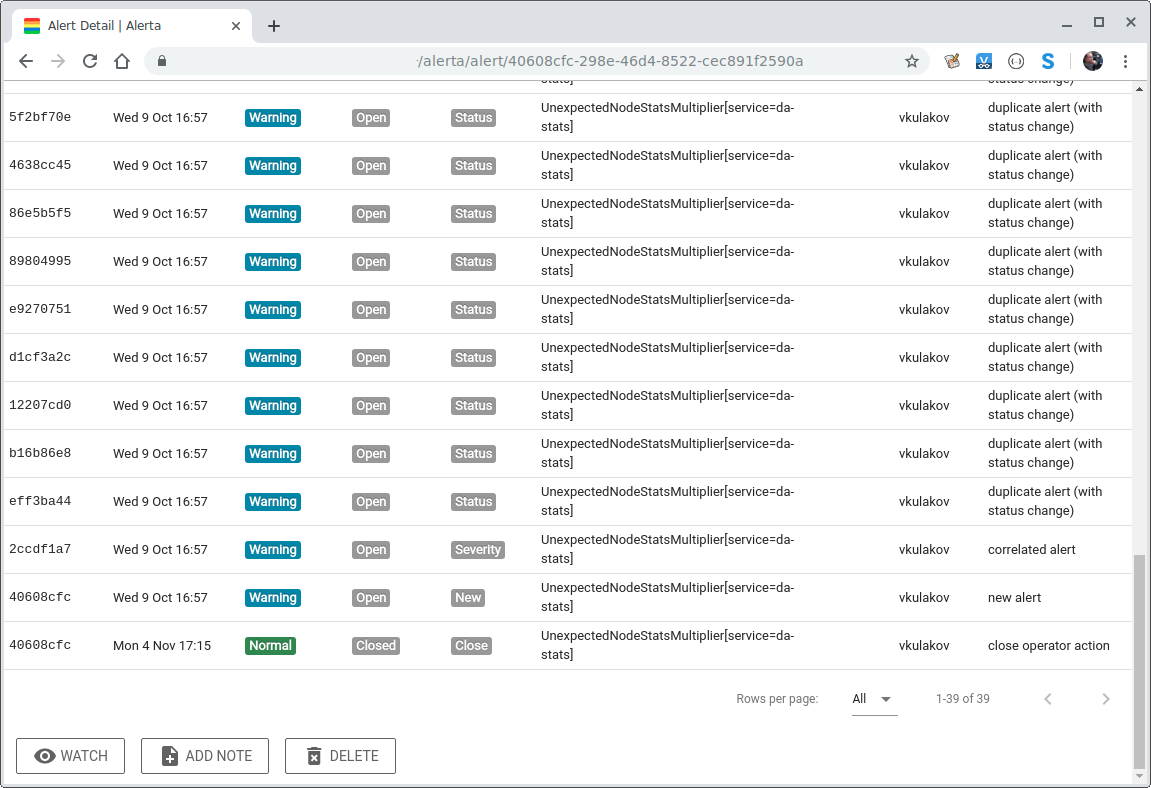Click the vertical scrollbar thumb
Viewport: 1151px width, 788px height.
(1140, 650)
